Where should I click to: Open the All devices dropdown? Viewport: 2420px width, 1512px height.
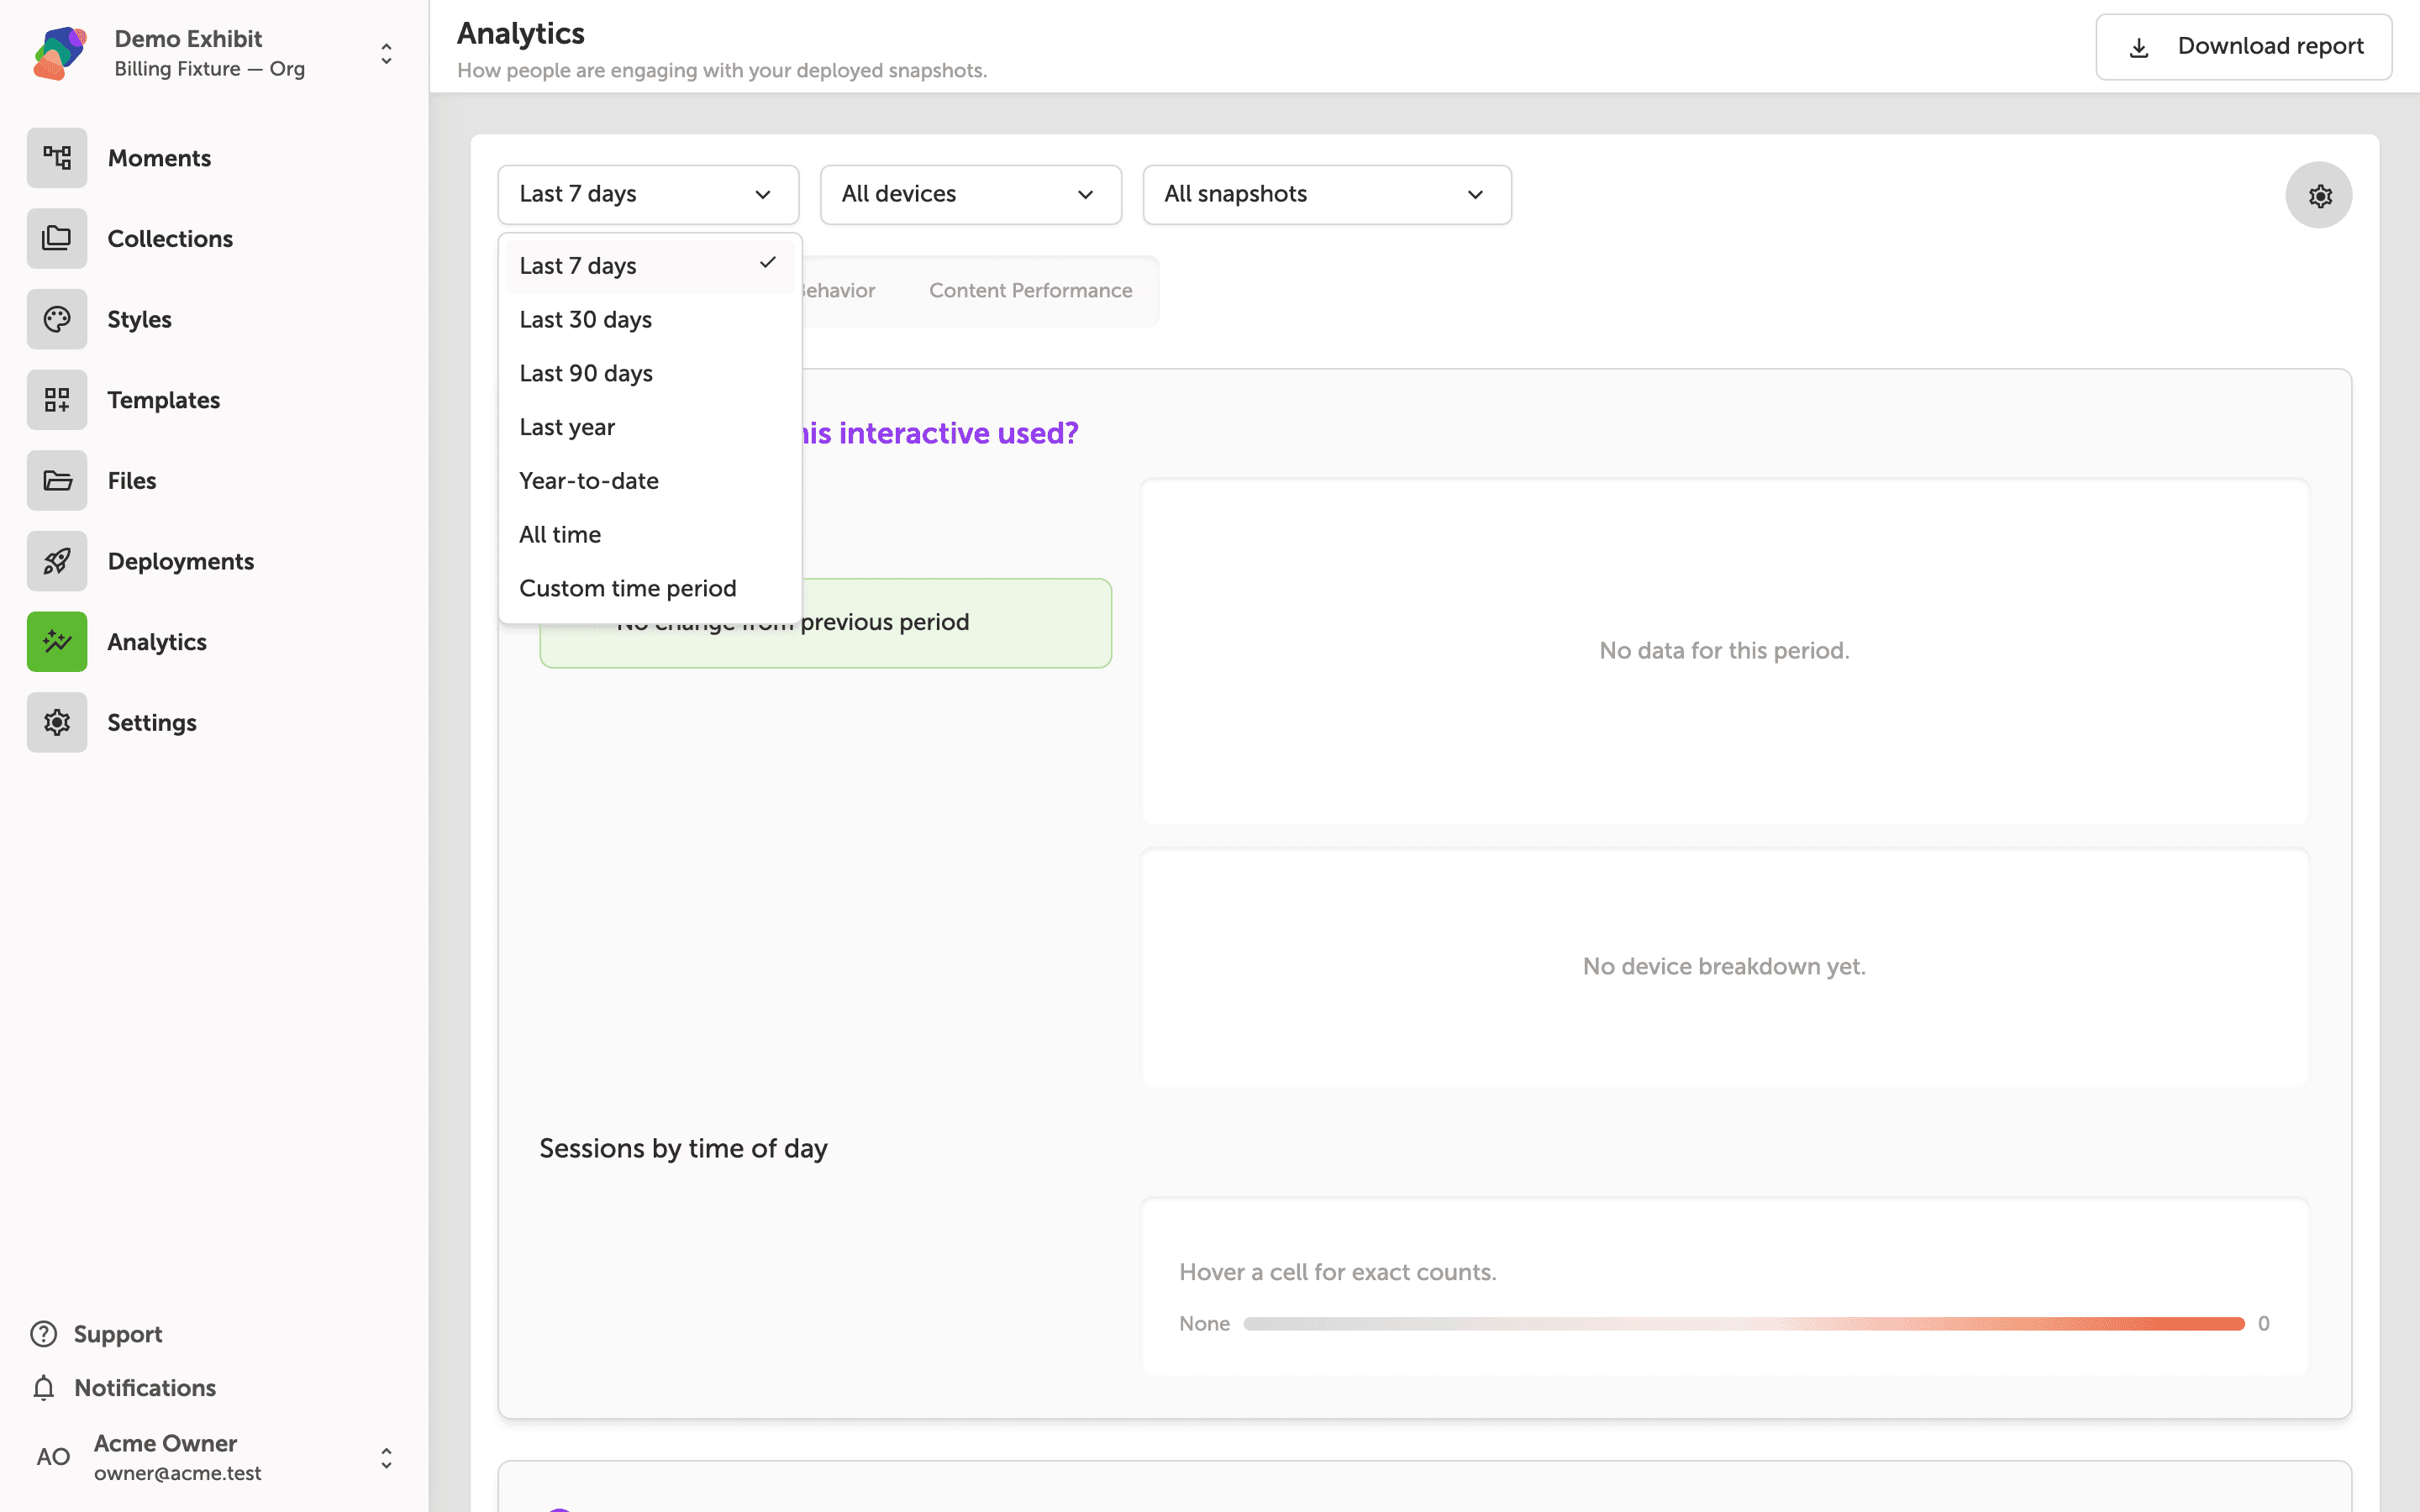point(970,194)
